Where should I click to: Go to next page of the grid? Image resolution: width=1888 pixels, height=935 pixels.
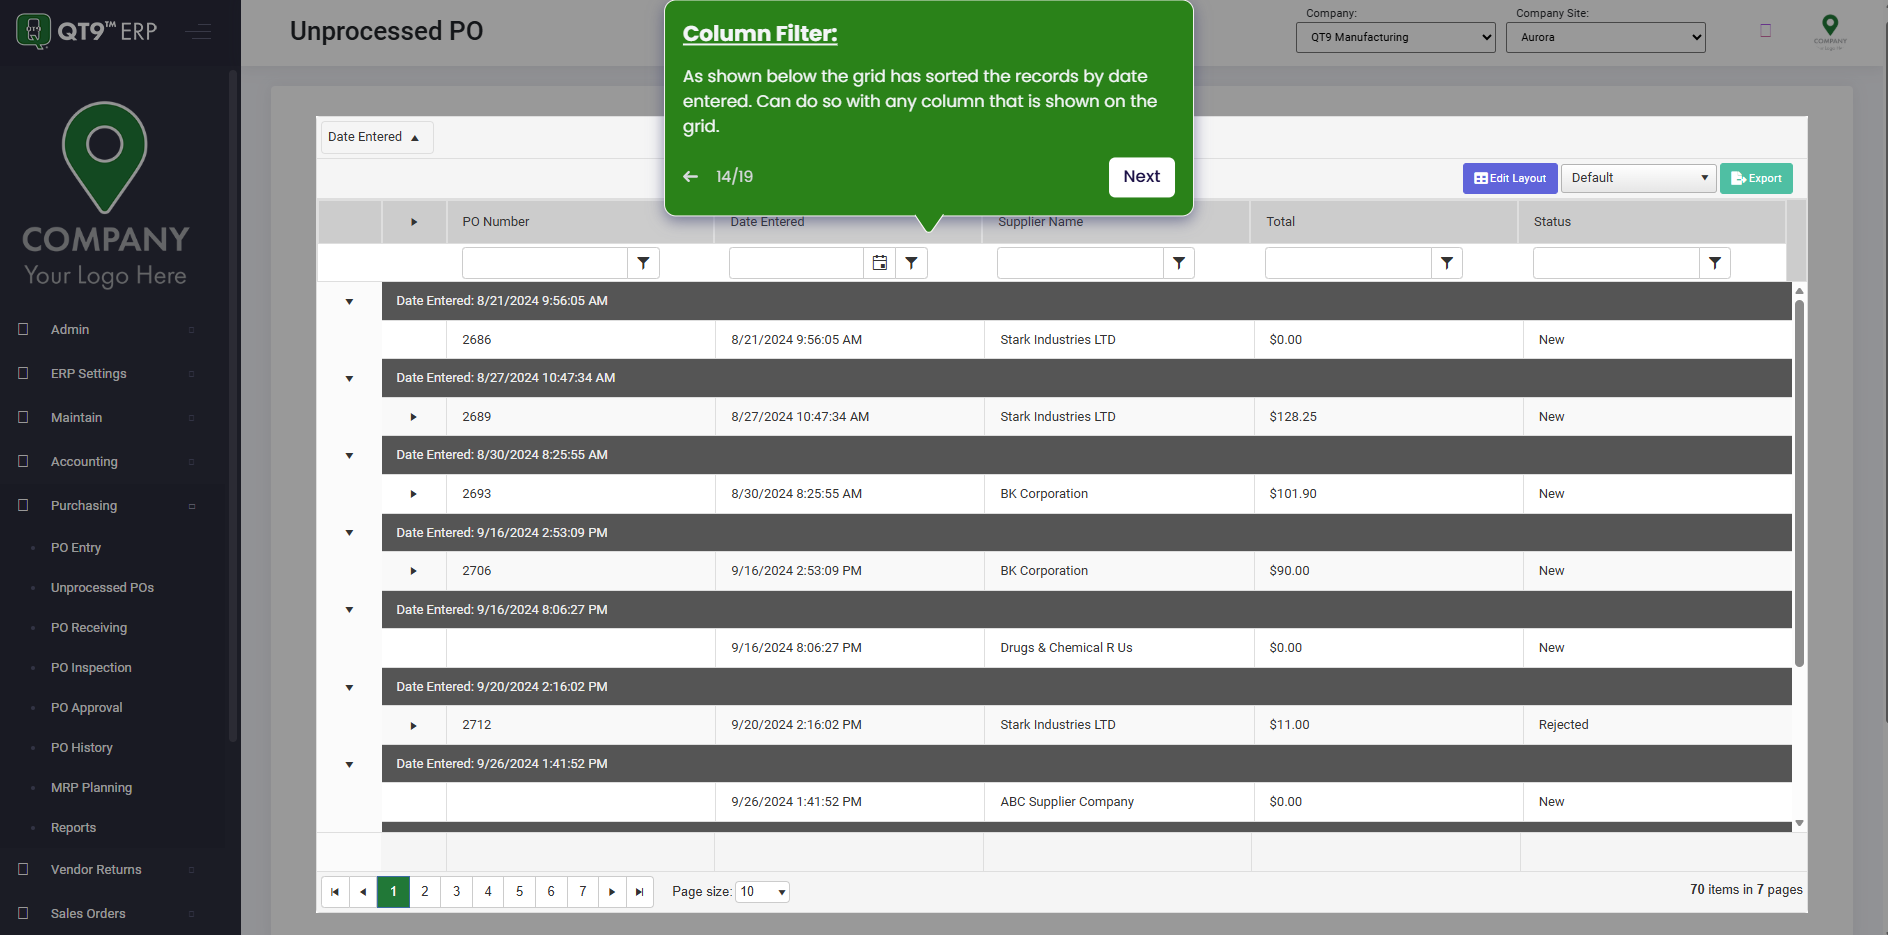[x=612, y=891]
